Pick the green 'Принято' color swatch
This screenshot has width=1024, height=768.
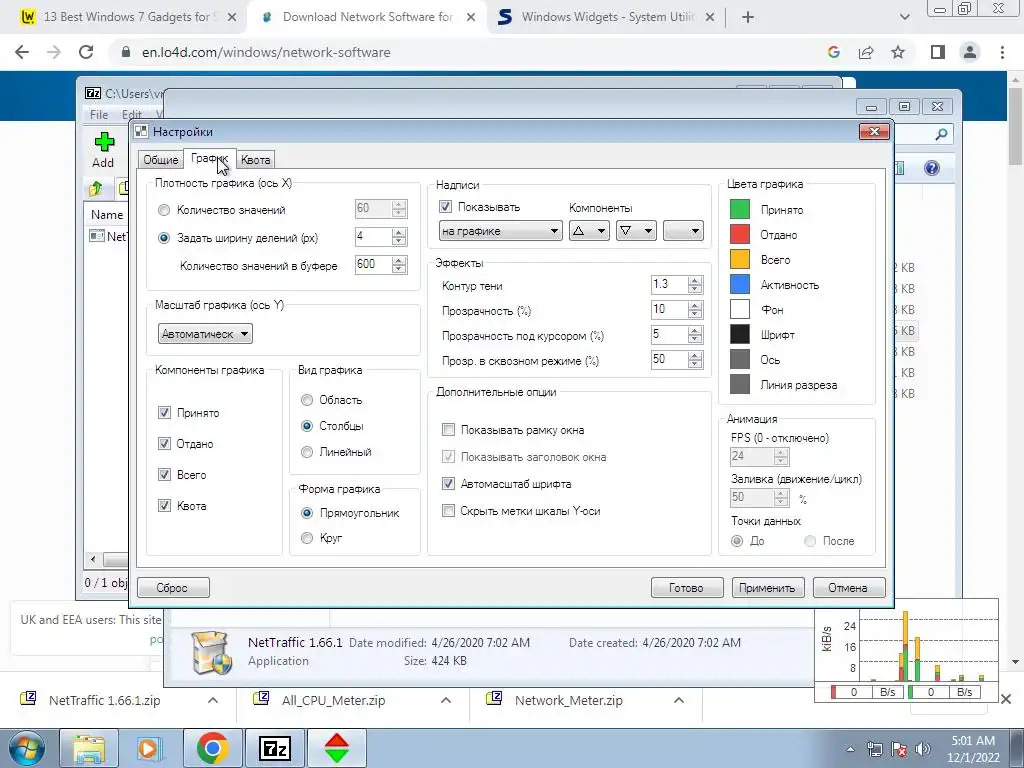coord(739,209)
